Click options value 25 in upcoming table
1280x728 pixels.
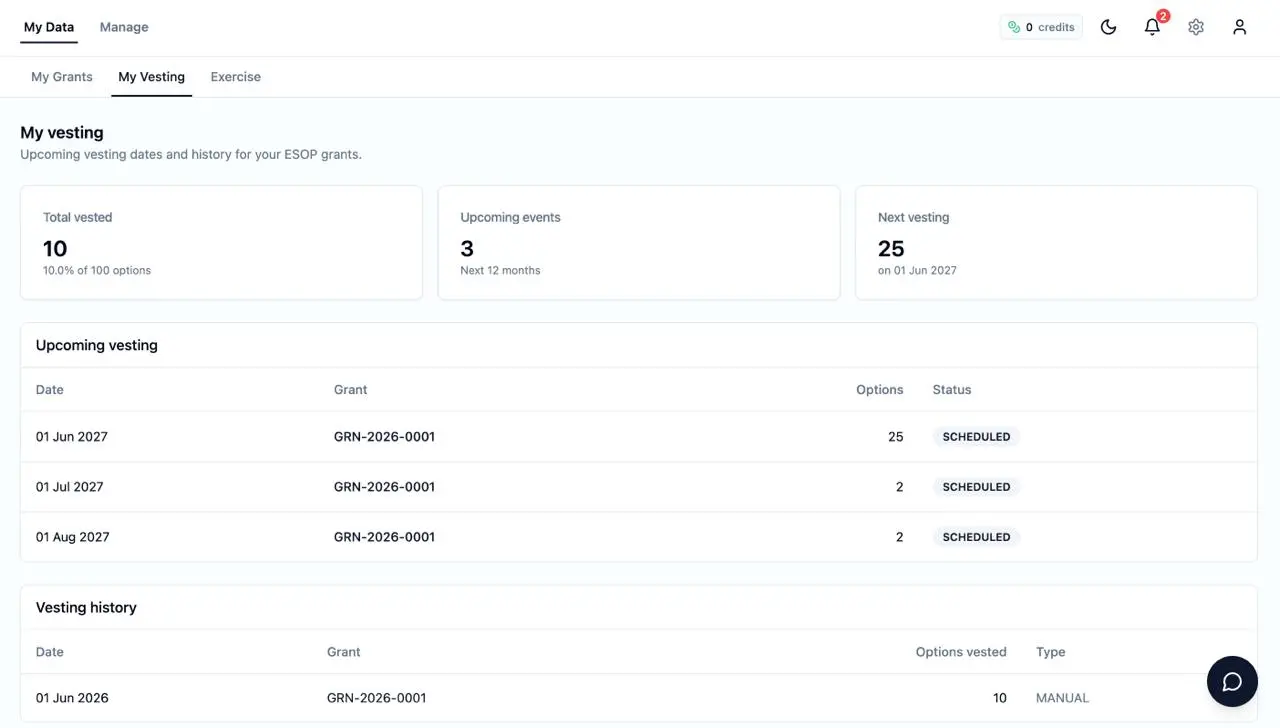point(895,437)
